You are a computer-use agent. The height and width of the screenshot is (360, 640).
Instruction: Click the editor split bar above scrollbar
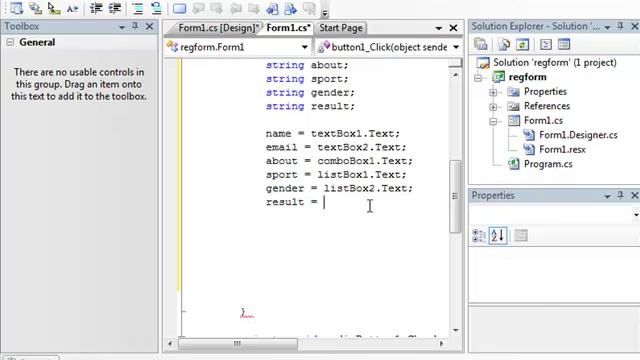point(456,63)
